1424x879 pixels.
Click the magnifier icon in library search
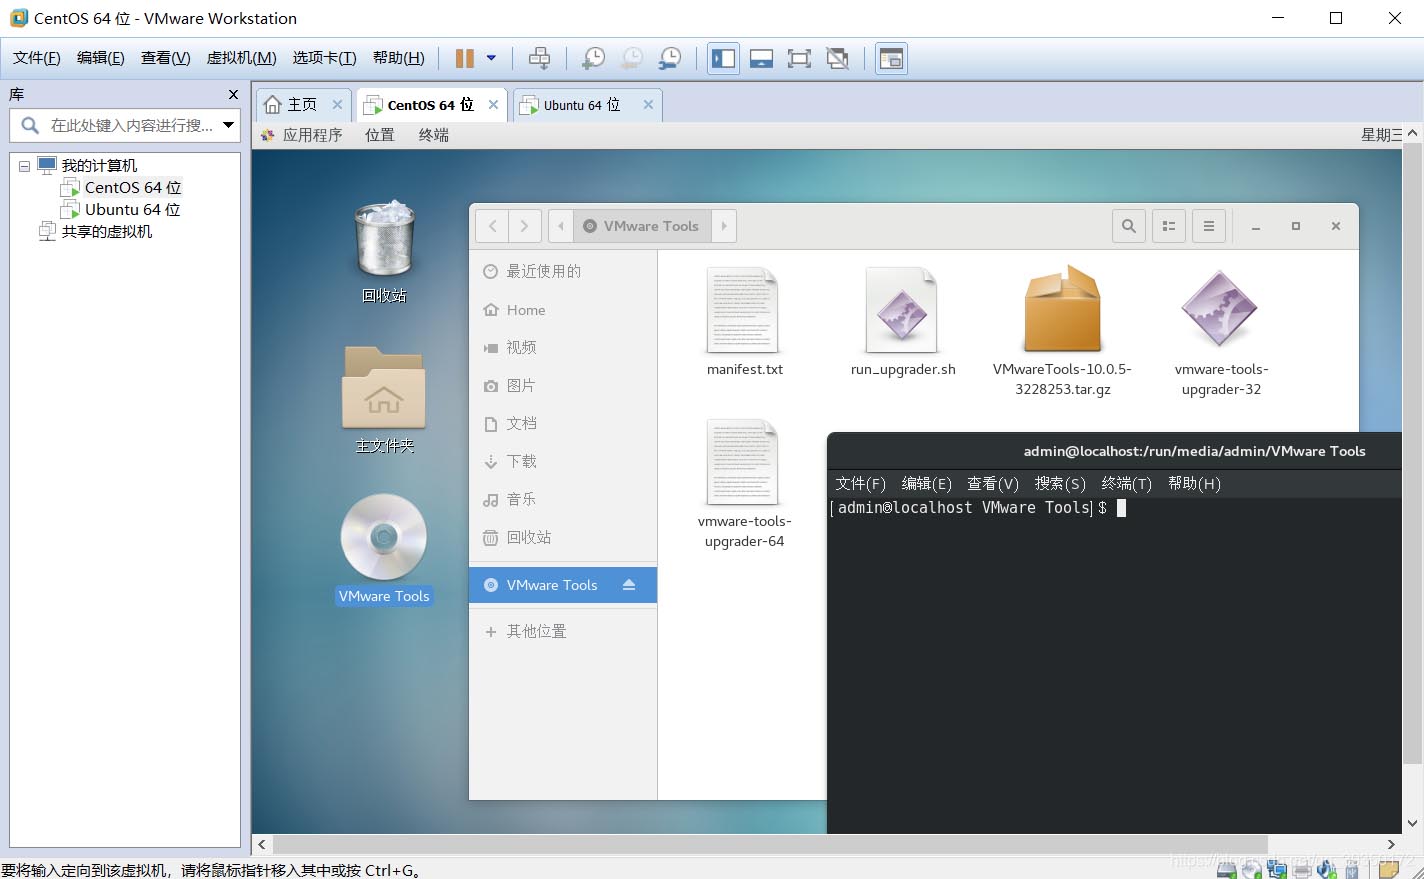tap(30, 125)
